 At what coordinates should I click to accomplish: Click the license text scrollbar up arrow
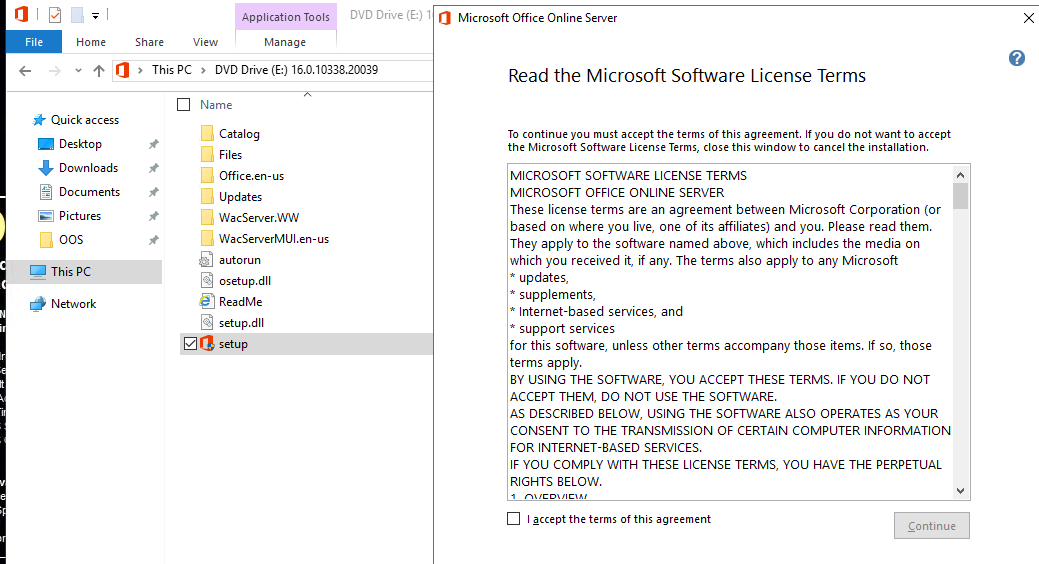coord(961,175)
